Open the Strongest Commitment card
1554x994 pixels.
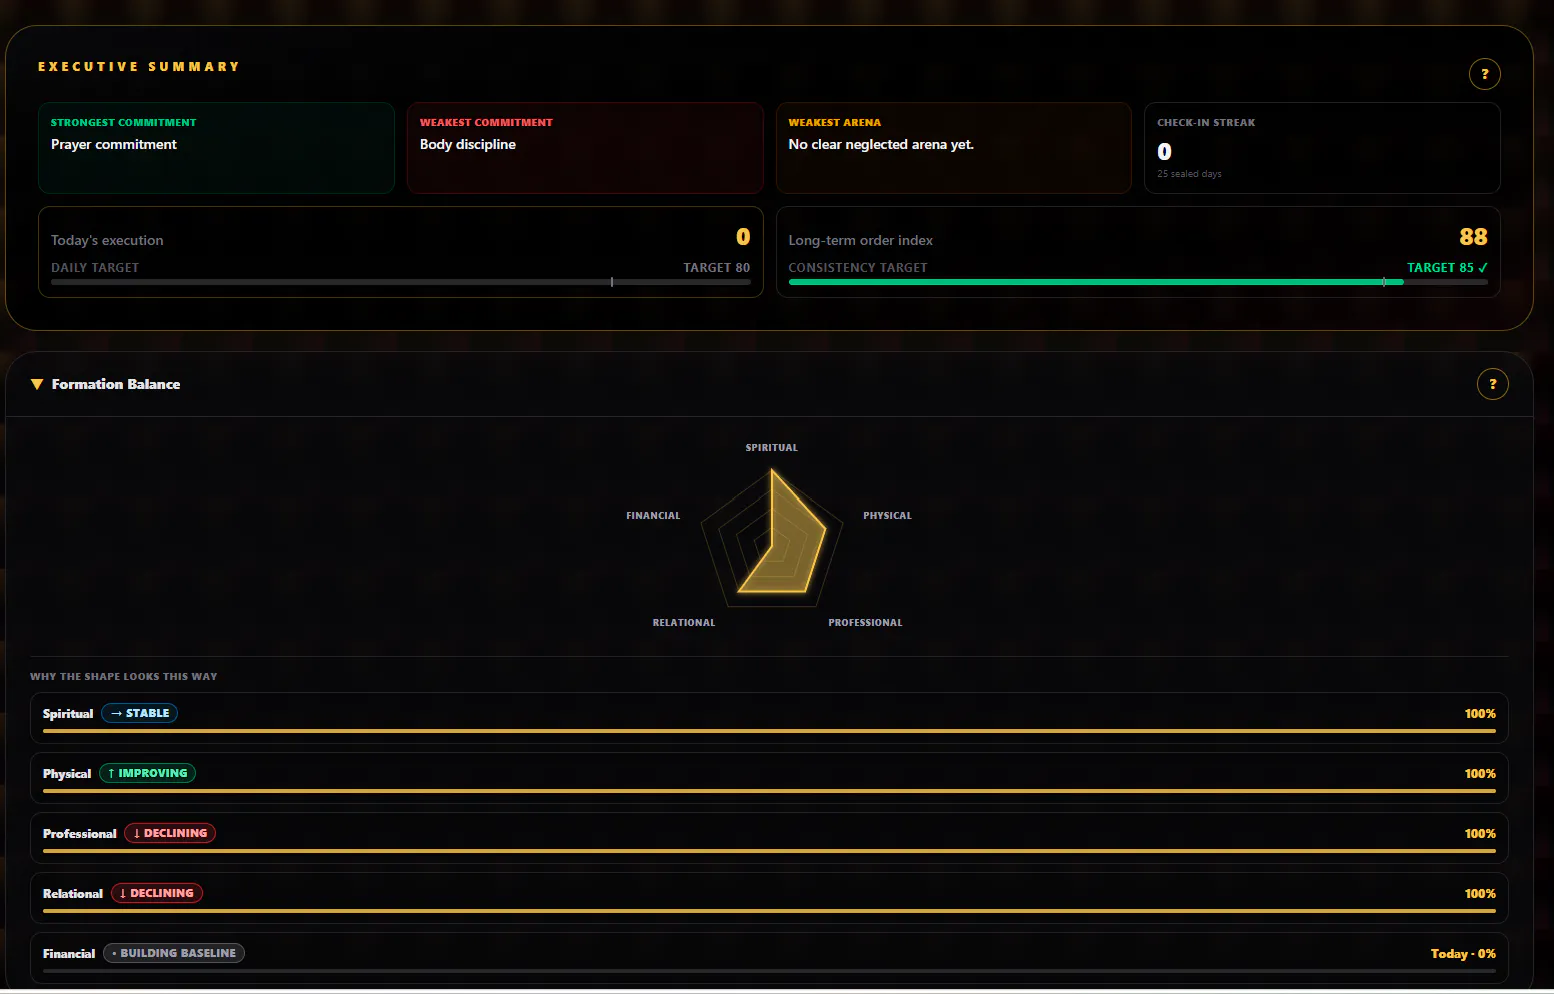pyautogui.click(x=216, y=148)
